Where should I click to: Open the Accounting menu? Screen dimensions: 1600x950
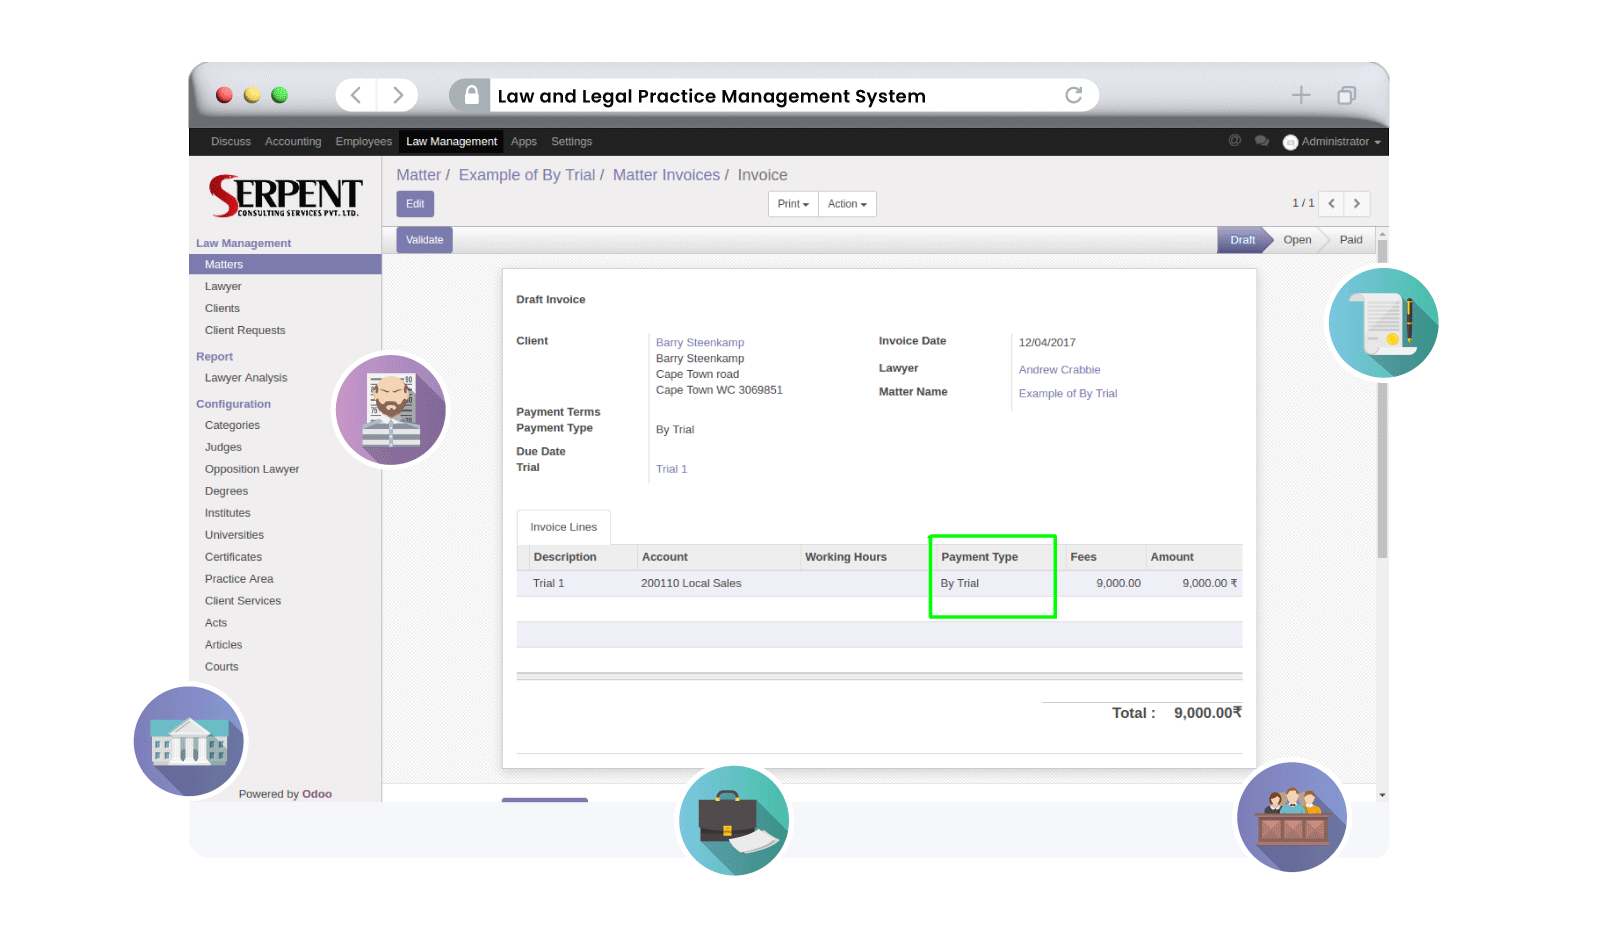pos(293,142)
